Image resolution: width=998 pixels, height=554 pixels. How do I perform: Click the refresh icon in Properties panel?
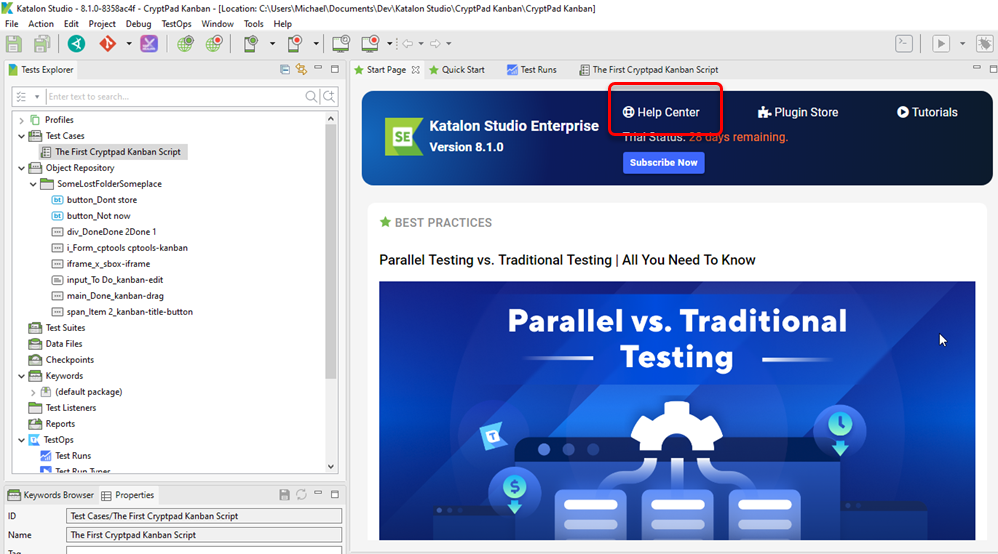(x=301, y=495)
